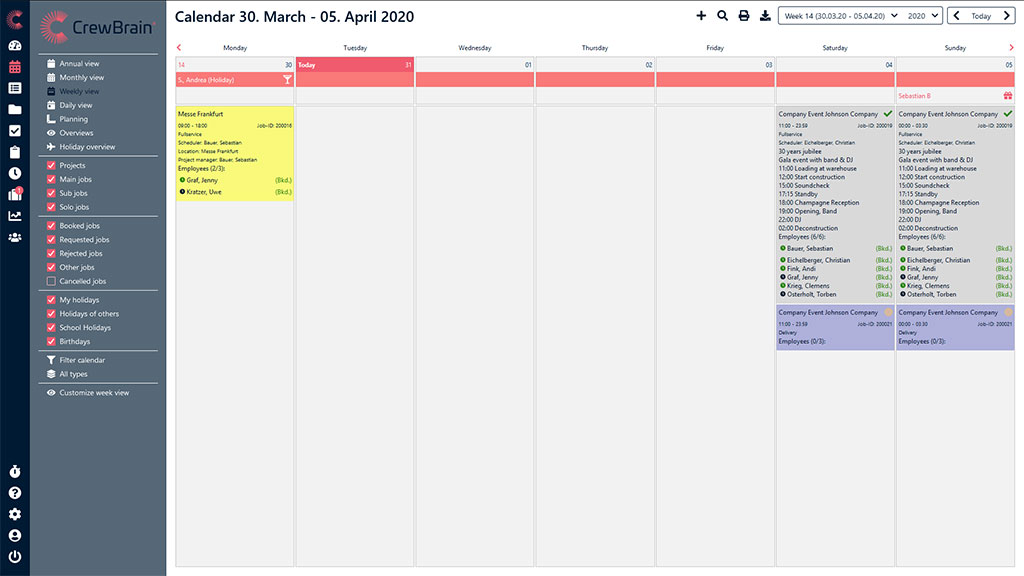Open the Holiday overview
The height and width of the screenshot is (576, 1024).
87,147
